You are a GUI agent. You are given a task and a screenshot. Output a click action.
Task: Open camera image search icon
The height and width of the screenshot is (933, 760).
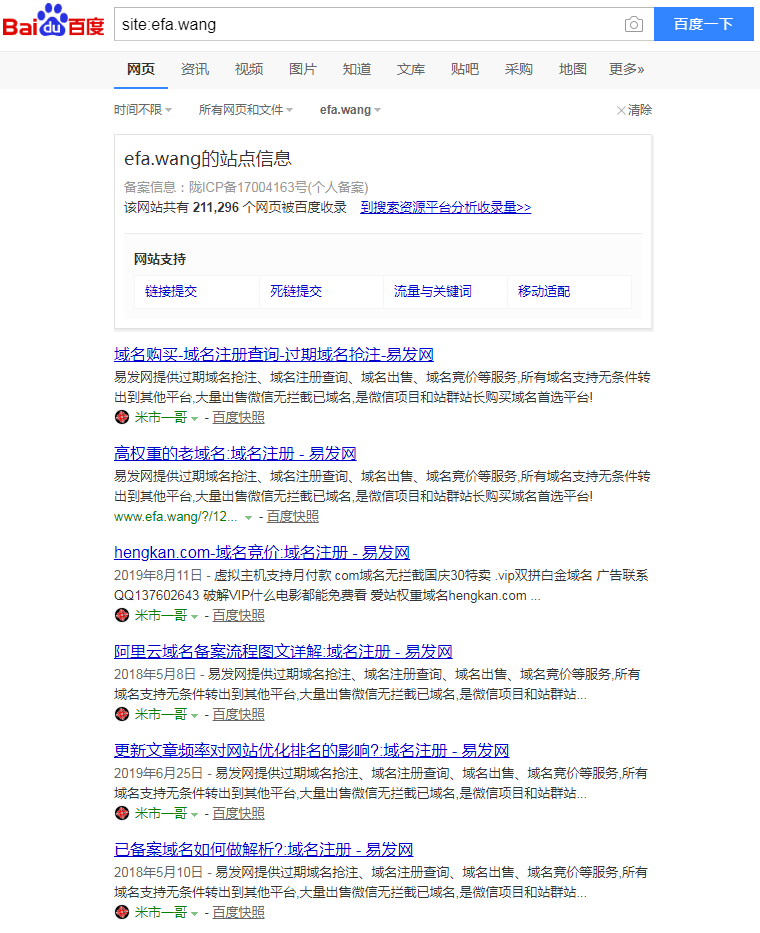[634, 24]
